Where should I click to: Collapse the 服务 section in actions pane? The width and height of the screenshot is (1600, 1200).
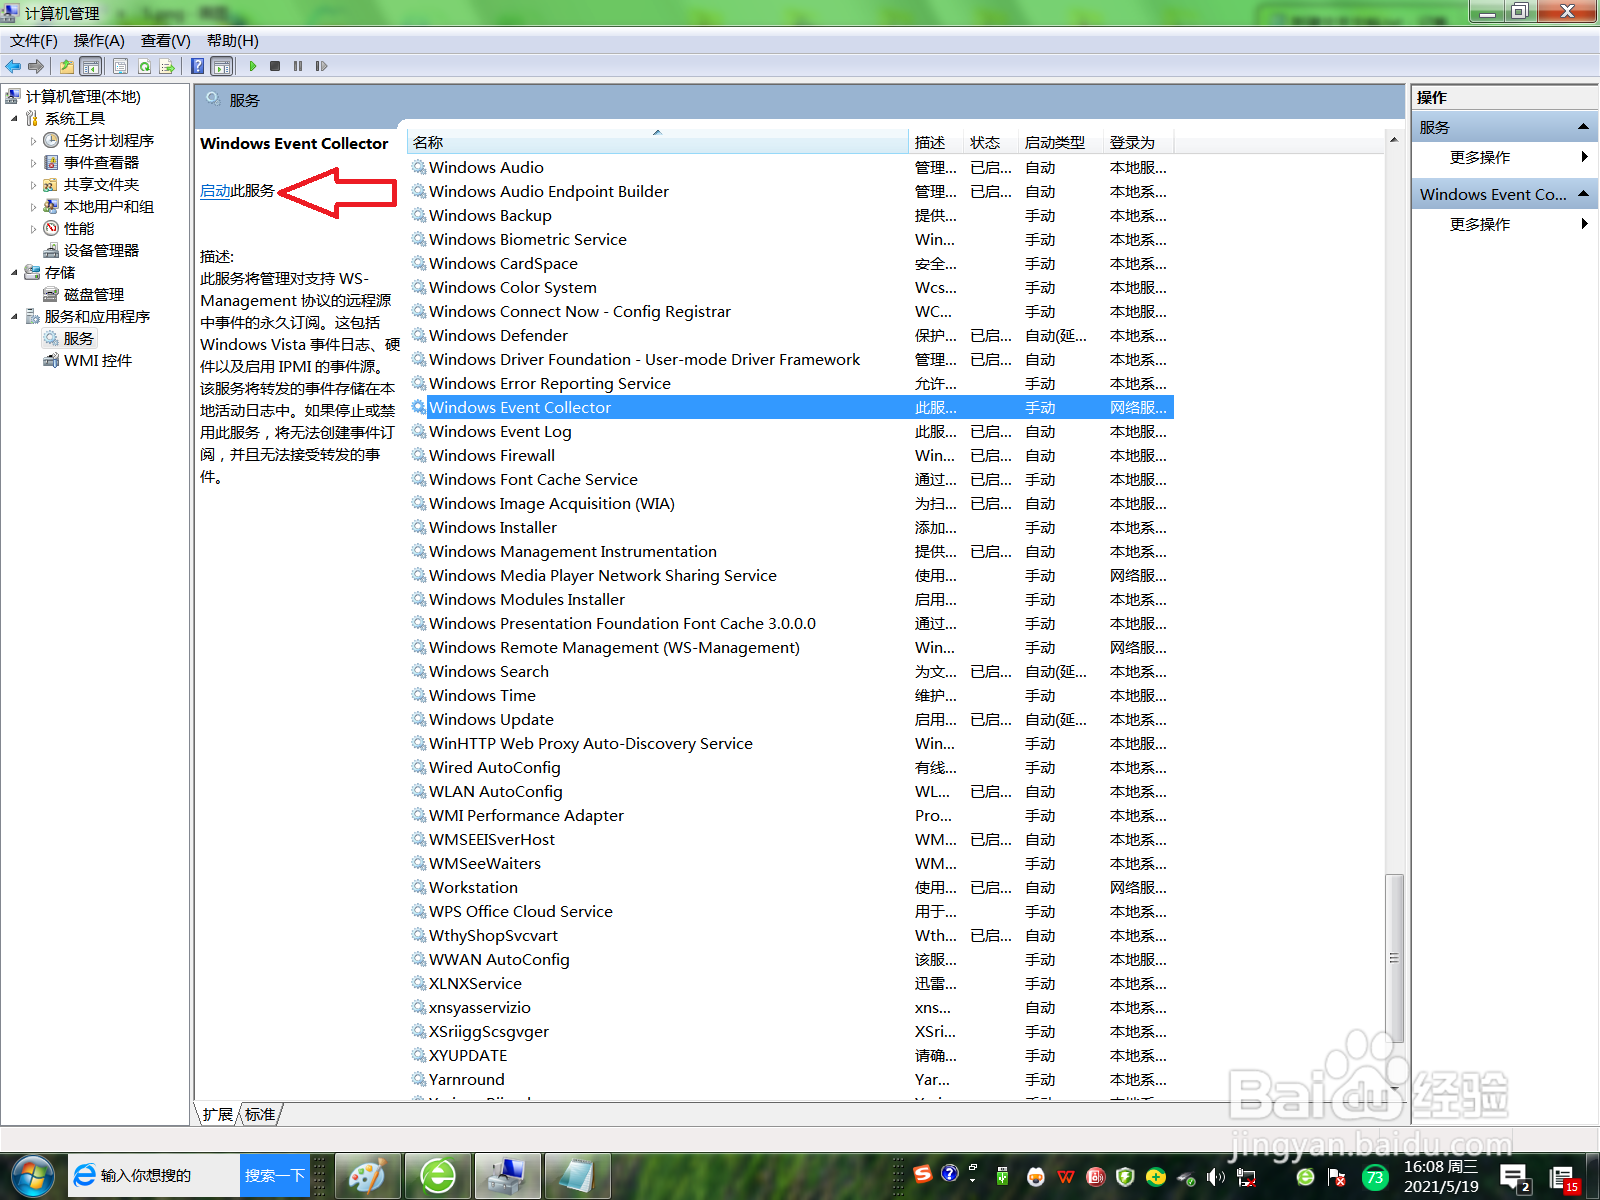tap(1583, 127)
